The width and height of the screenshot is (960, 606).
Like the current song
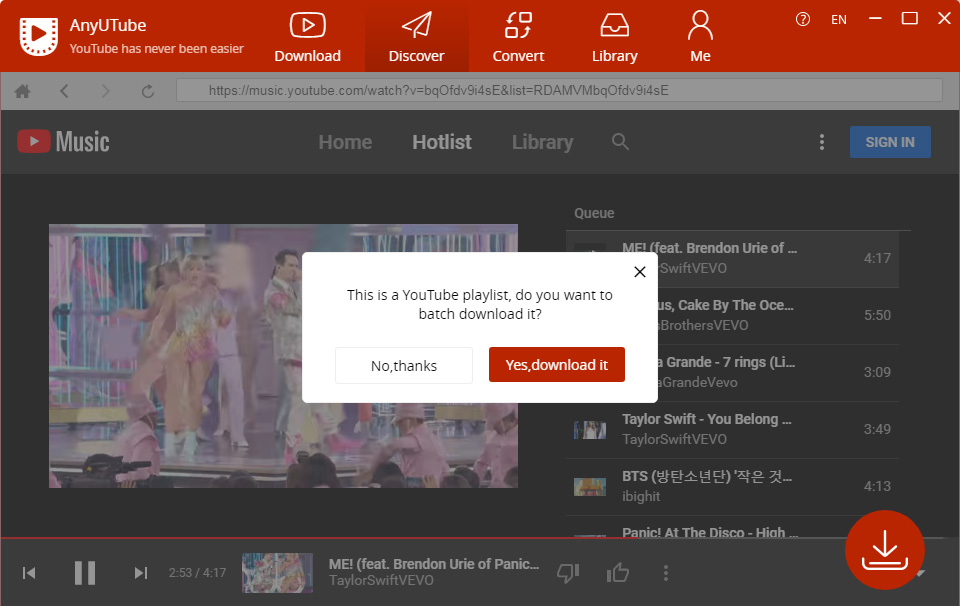(x=618, y=573)
